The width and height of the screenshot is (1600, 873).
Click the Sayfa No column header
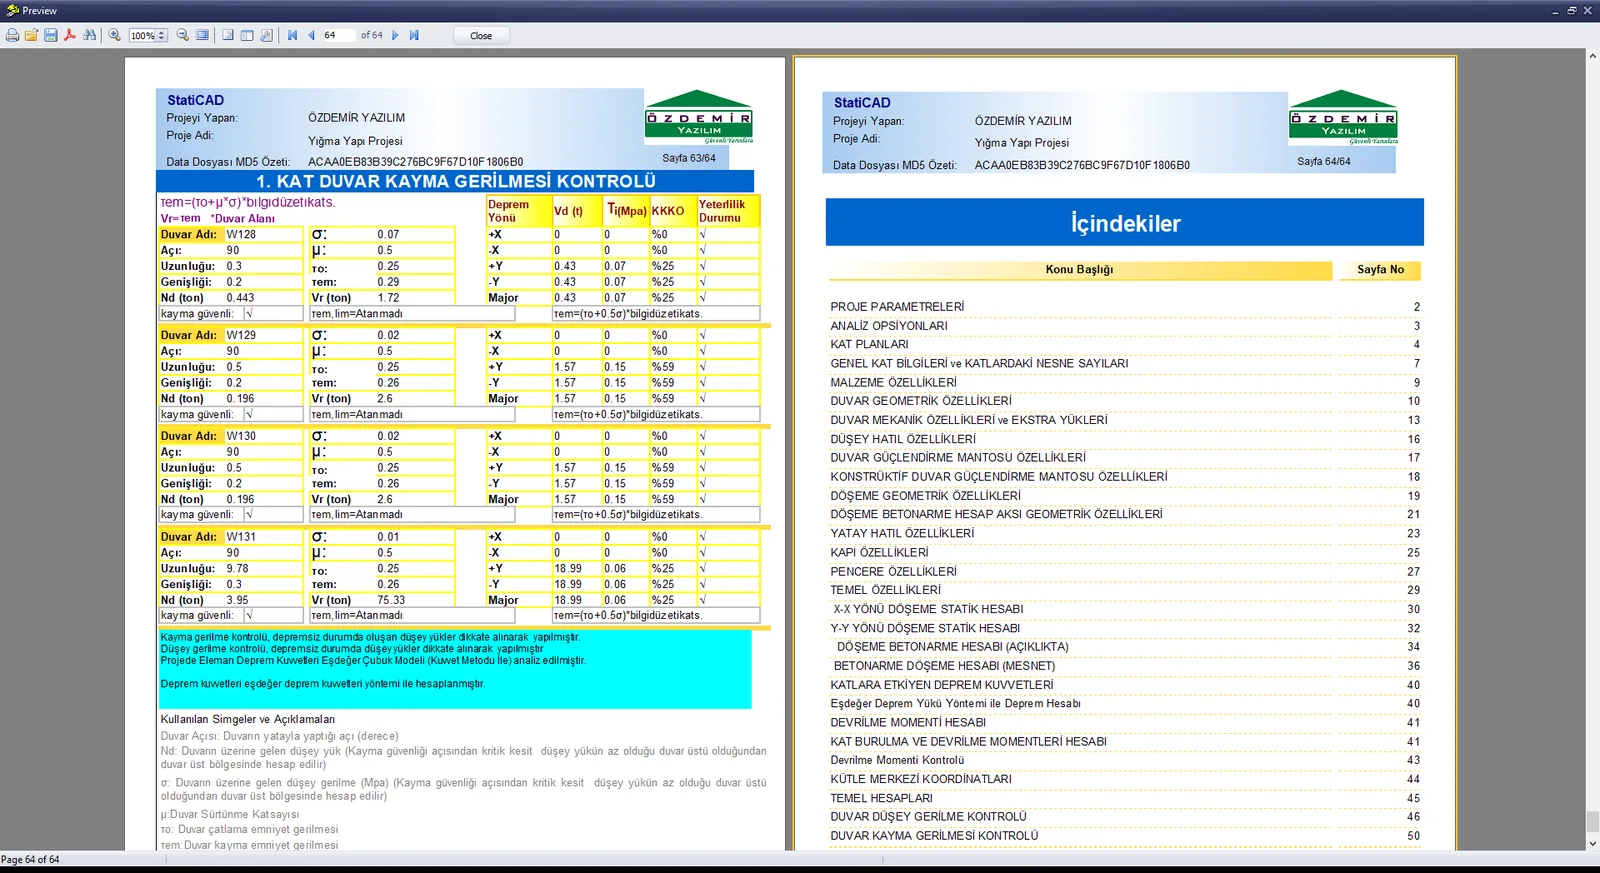[1380, 270]
